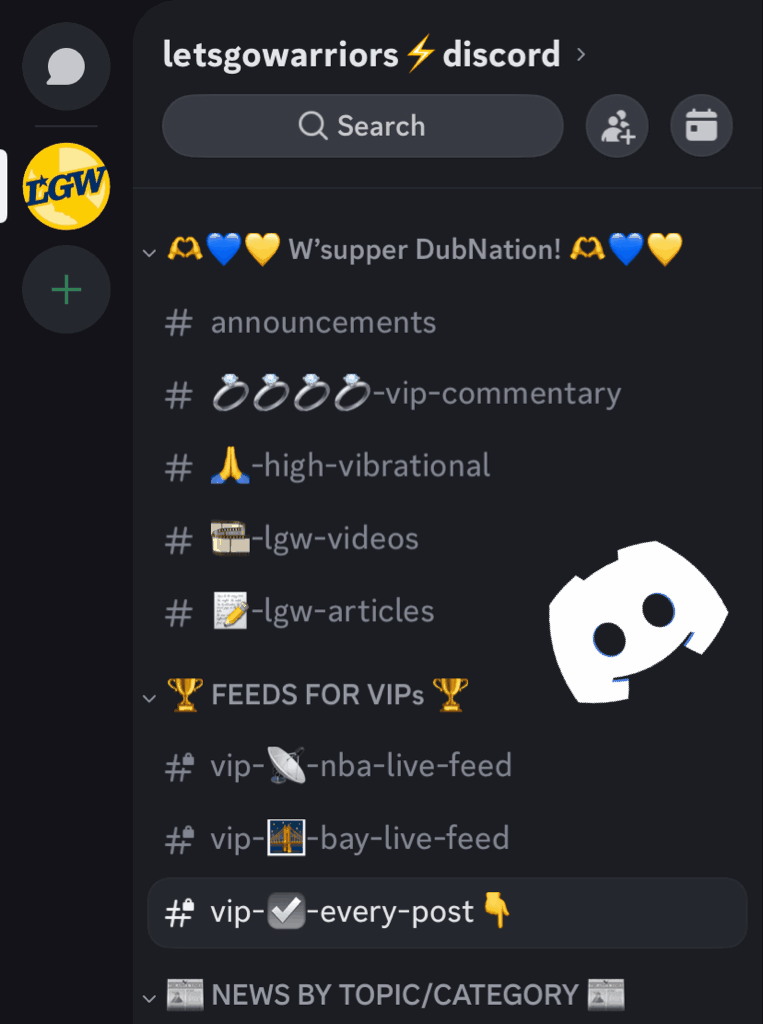The width and height of the screenshot is (763, 1024).
Task: Go to the high-vibrational channel
Action: (447, 467)
